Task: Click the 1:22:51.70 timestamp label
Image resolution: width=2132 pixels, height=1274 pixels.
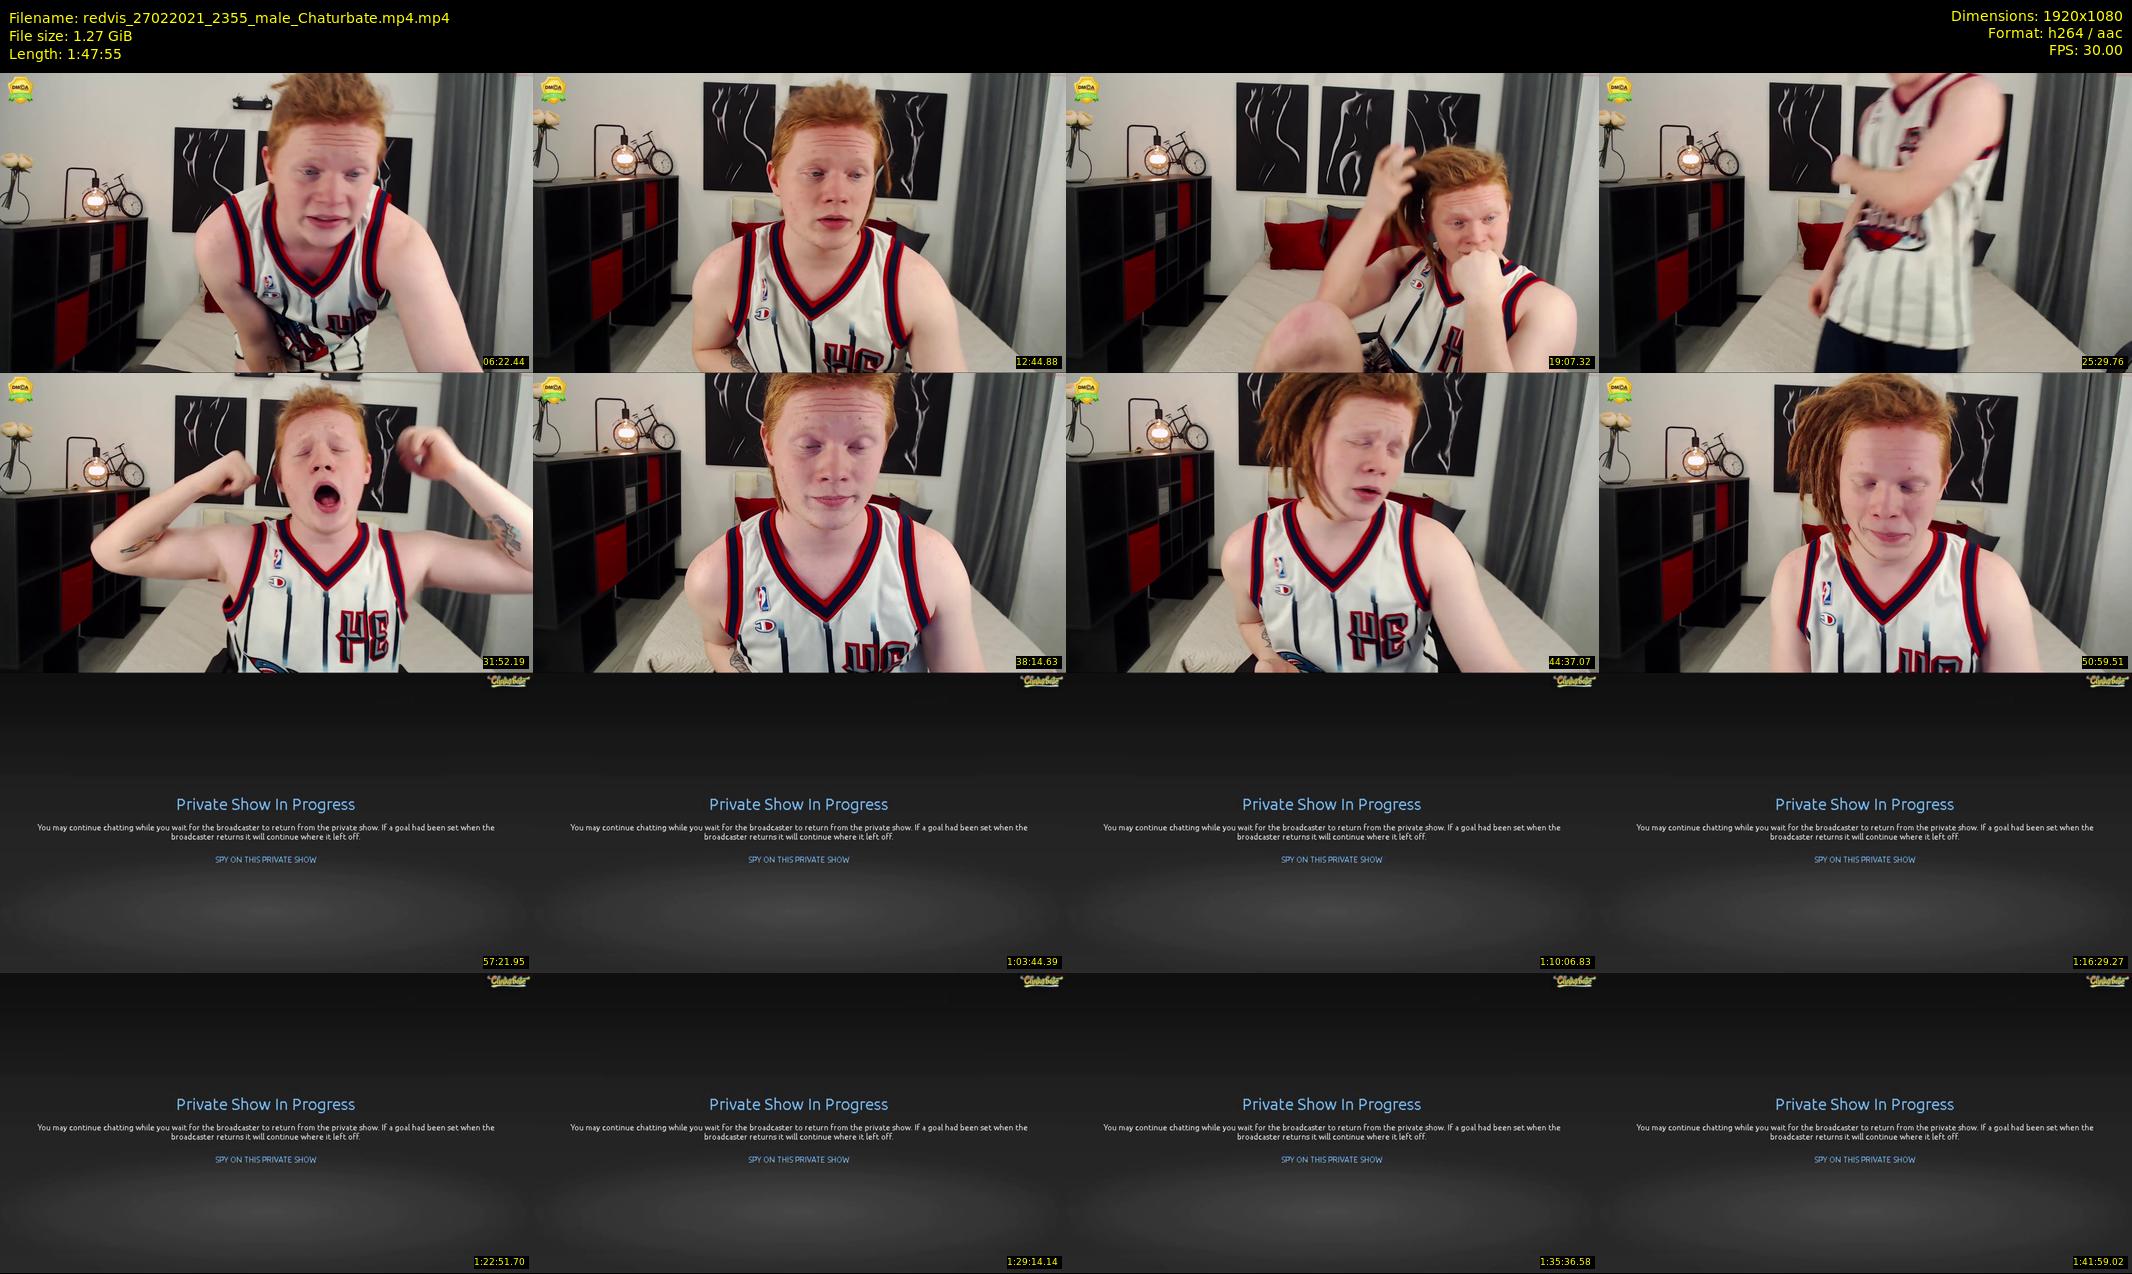Action: click(503, 1262)
